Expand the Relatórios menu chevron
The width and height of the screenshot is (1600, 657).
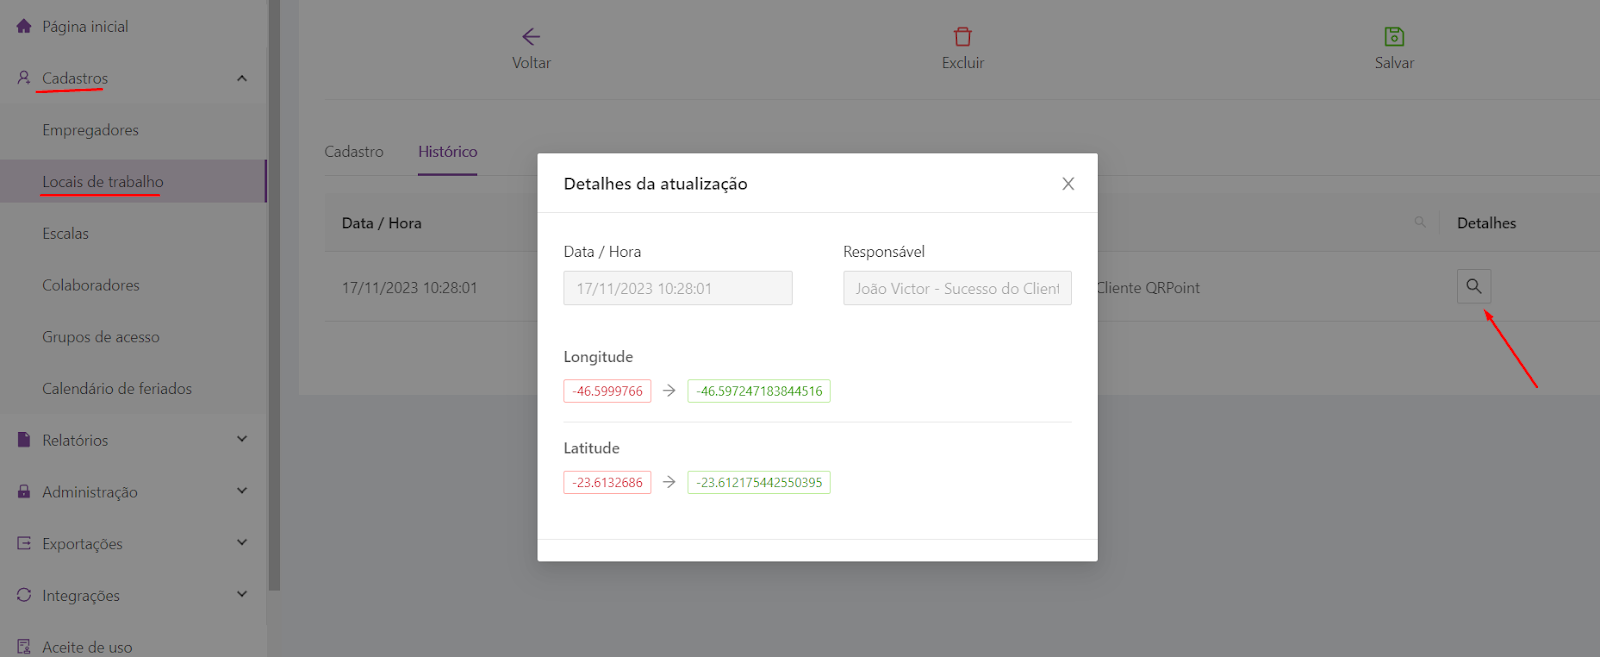pyautogui.click(x=242, y=439)
